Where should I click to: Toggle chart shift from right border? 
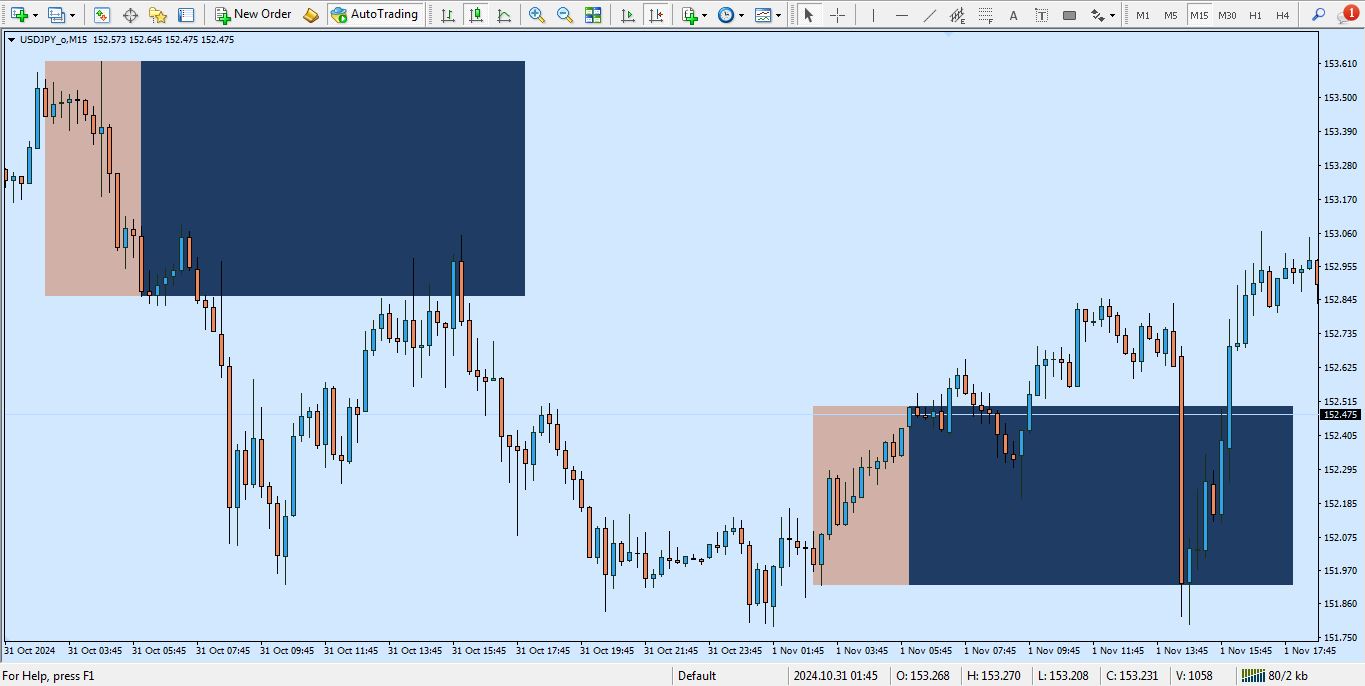point(655,15)
